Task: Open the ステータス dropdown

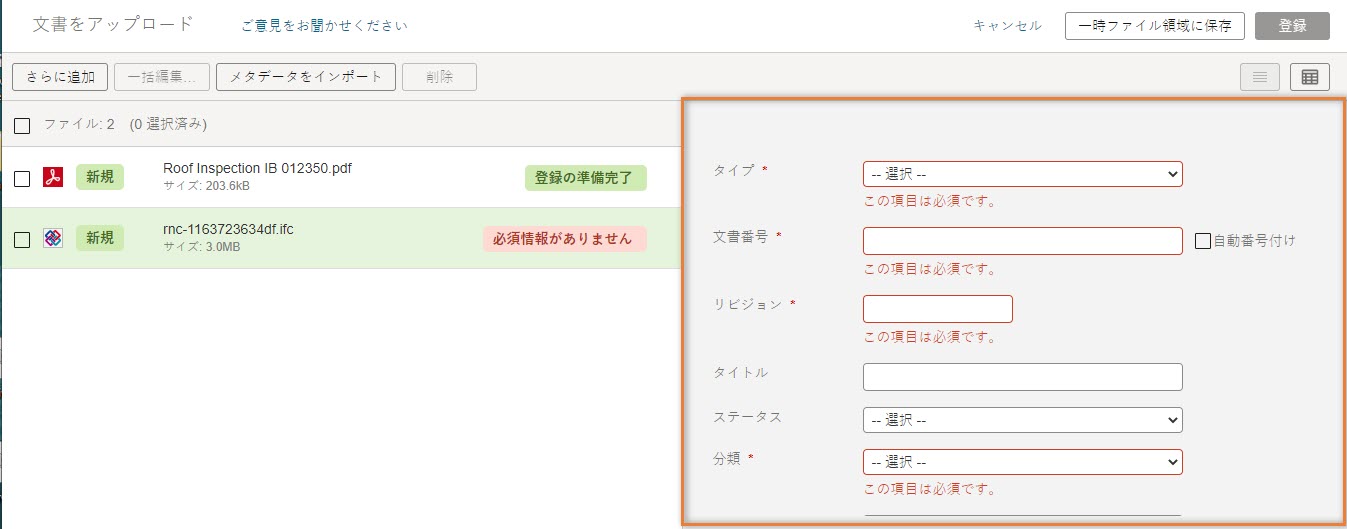Action: coord(1022,420)
